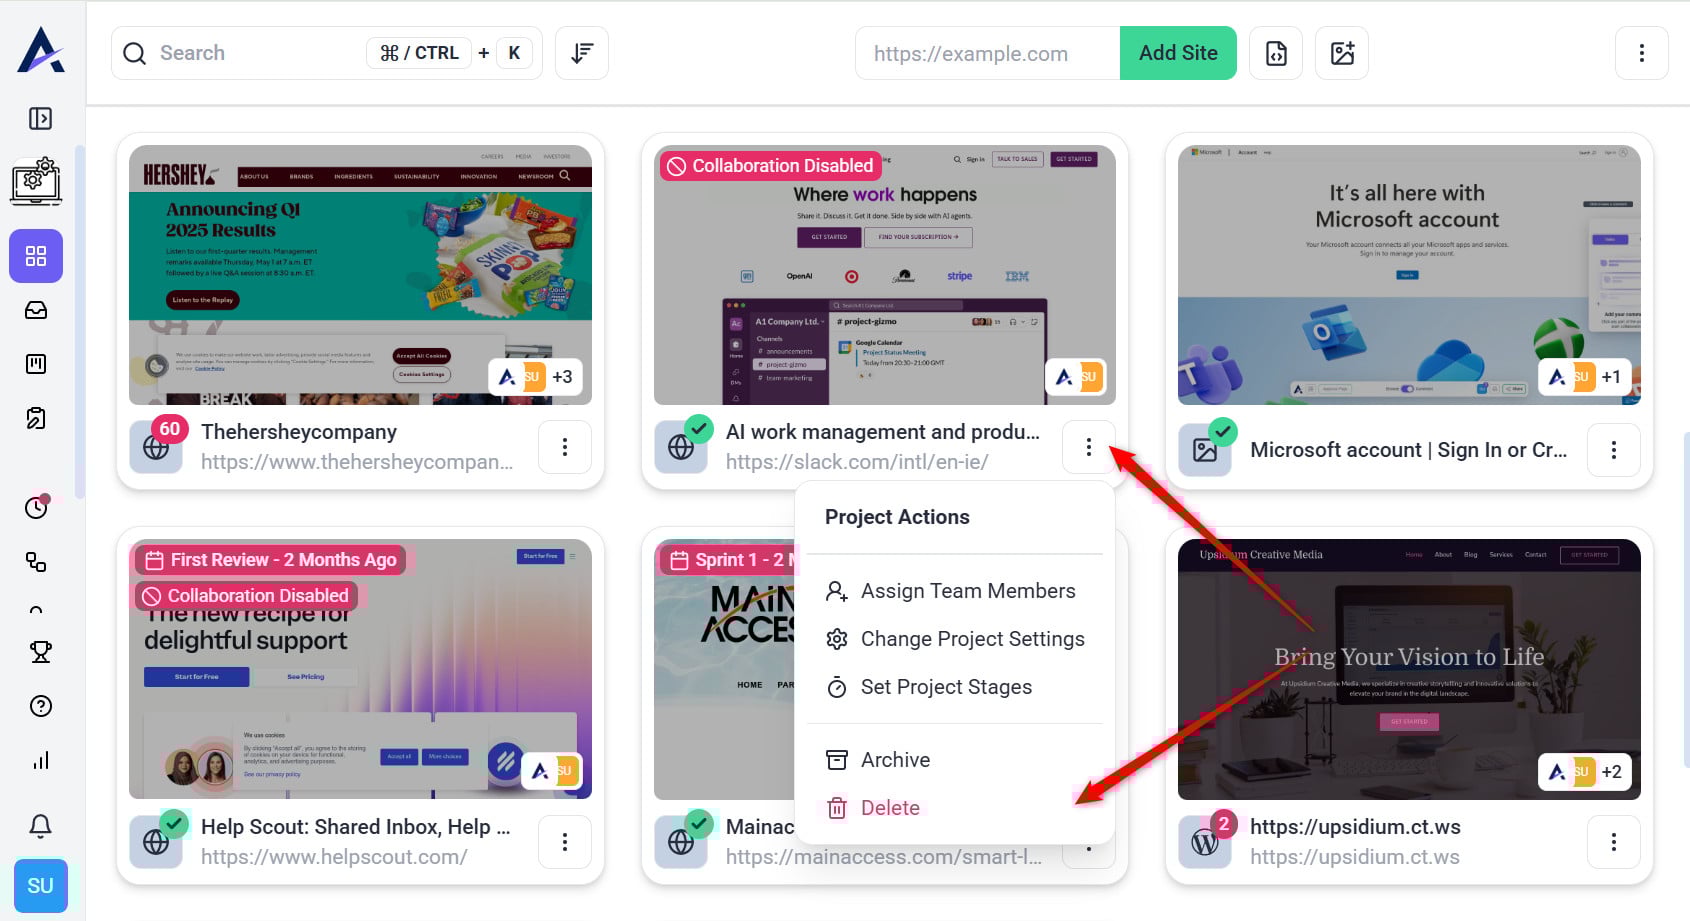This screenshot has width=1690, height=921.
Task: Open the trophy icon in sidebar
Action: tap(40, 652)
